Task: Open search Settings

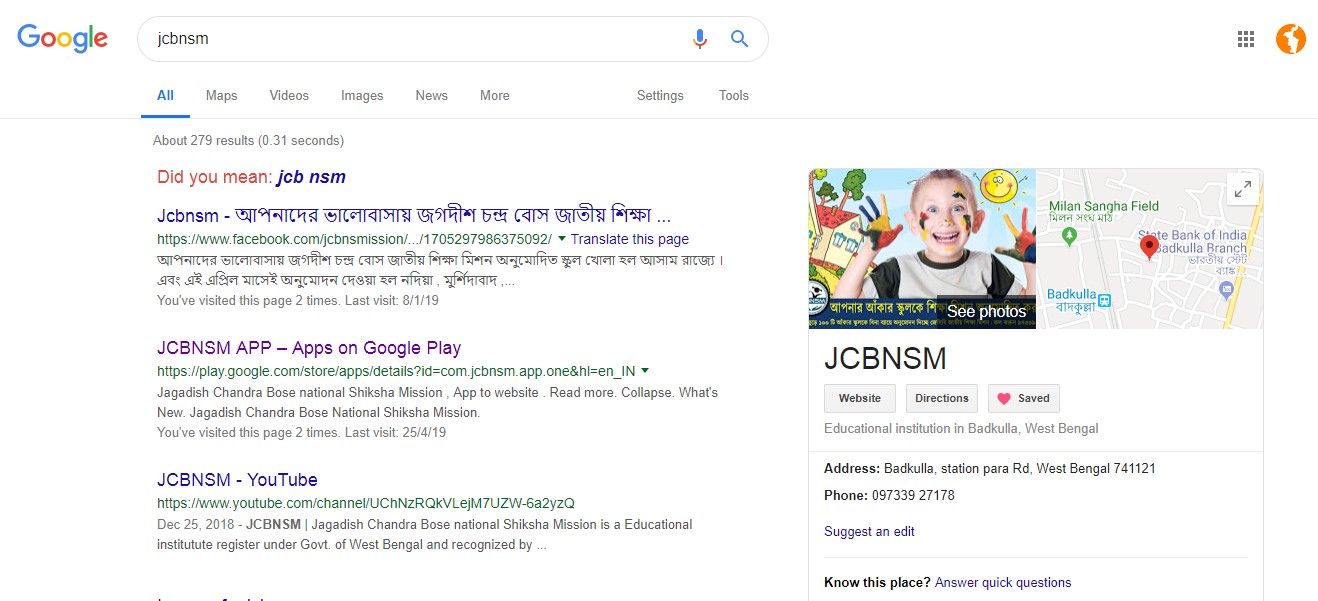Action: tap(660, 96)
